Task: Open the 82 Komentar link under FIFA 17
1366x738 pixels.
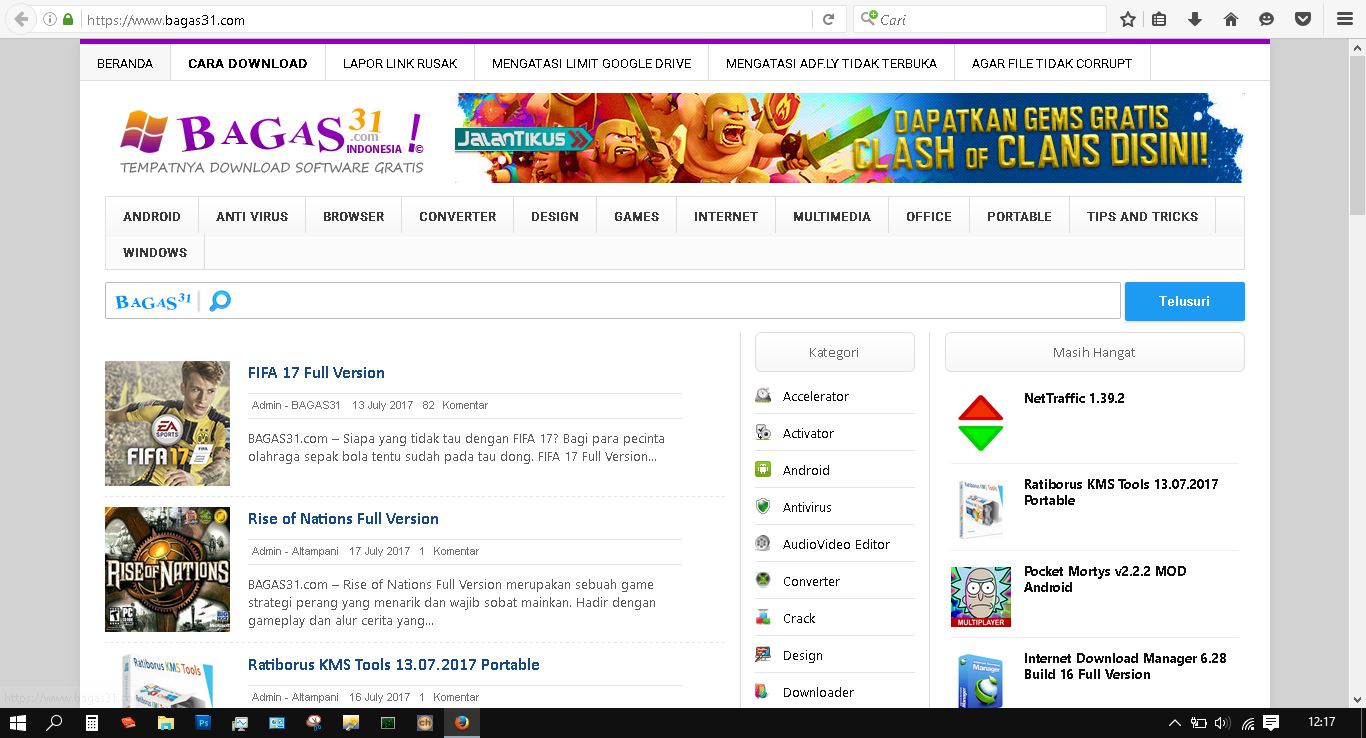Action: click(455, 405)
